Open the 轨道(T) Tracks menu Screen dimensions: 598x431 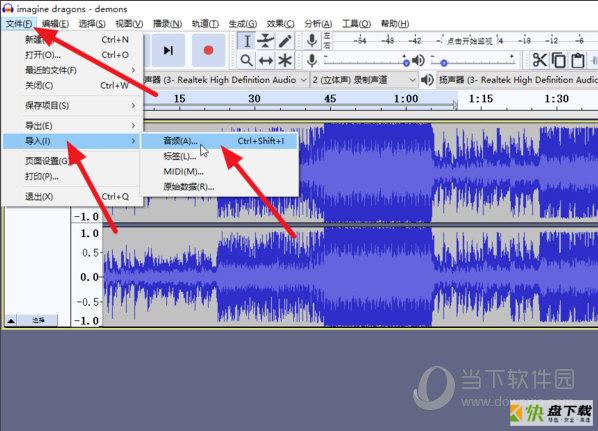pyautogui.click(x=205, y=24)
